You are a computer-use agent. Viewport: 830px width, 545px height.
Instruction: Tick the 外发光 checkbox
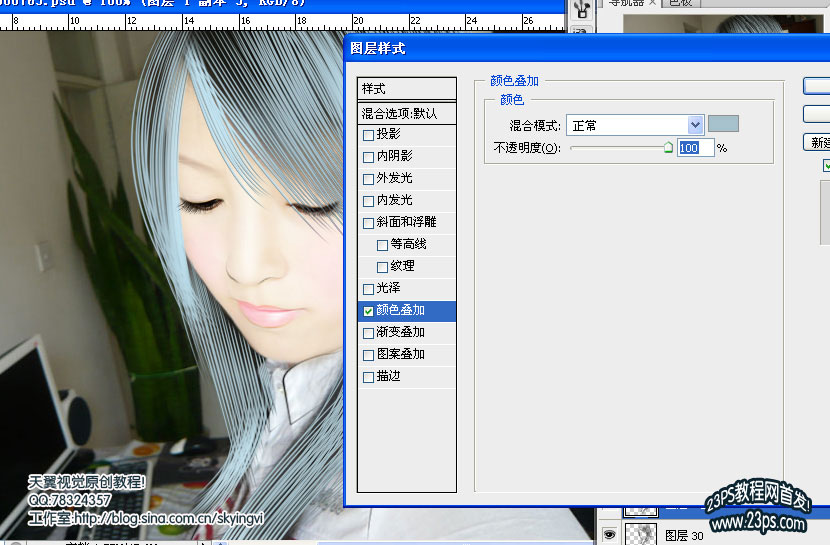[368, 179]
